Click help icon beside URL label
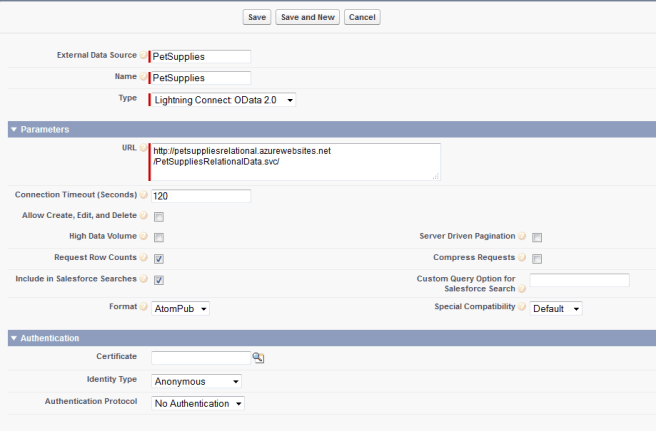 [143, 148]
